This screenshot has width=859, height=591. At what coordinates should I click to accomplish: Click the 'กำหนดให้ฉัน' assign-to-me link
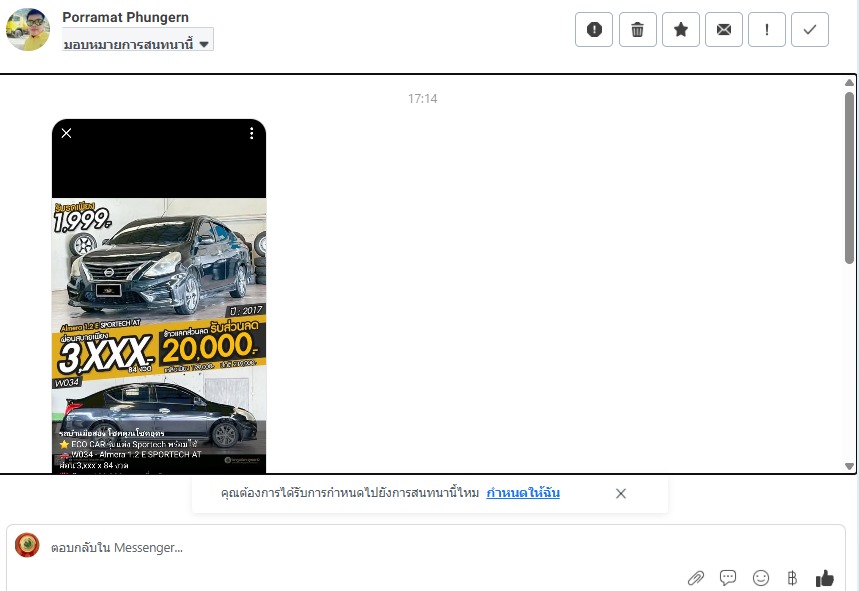point(523,493)
